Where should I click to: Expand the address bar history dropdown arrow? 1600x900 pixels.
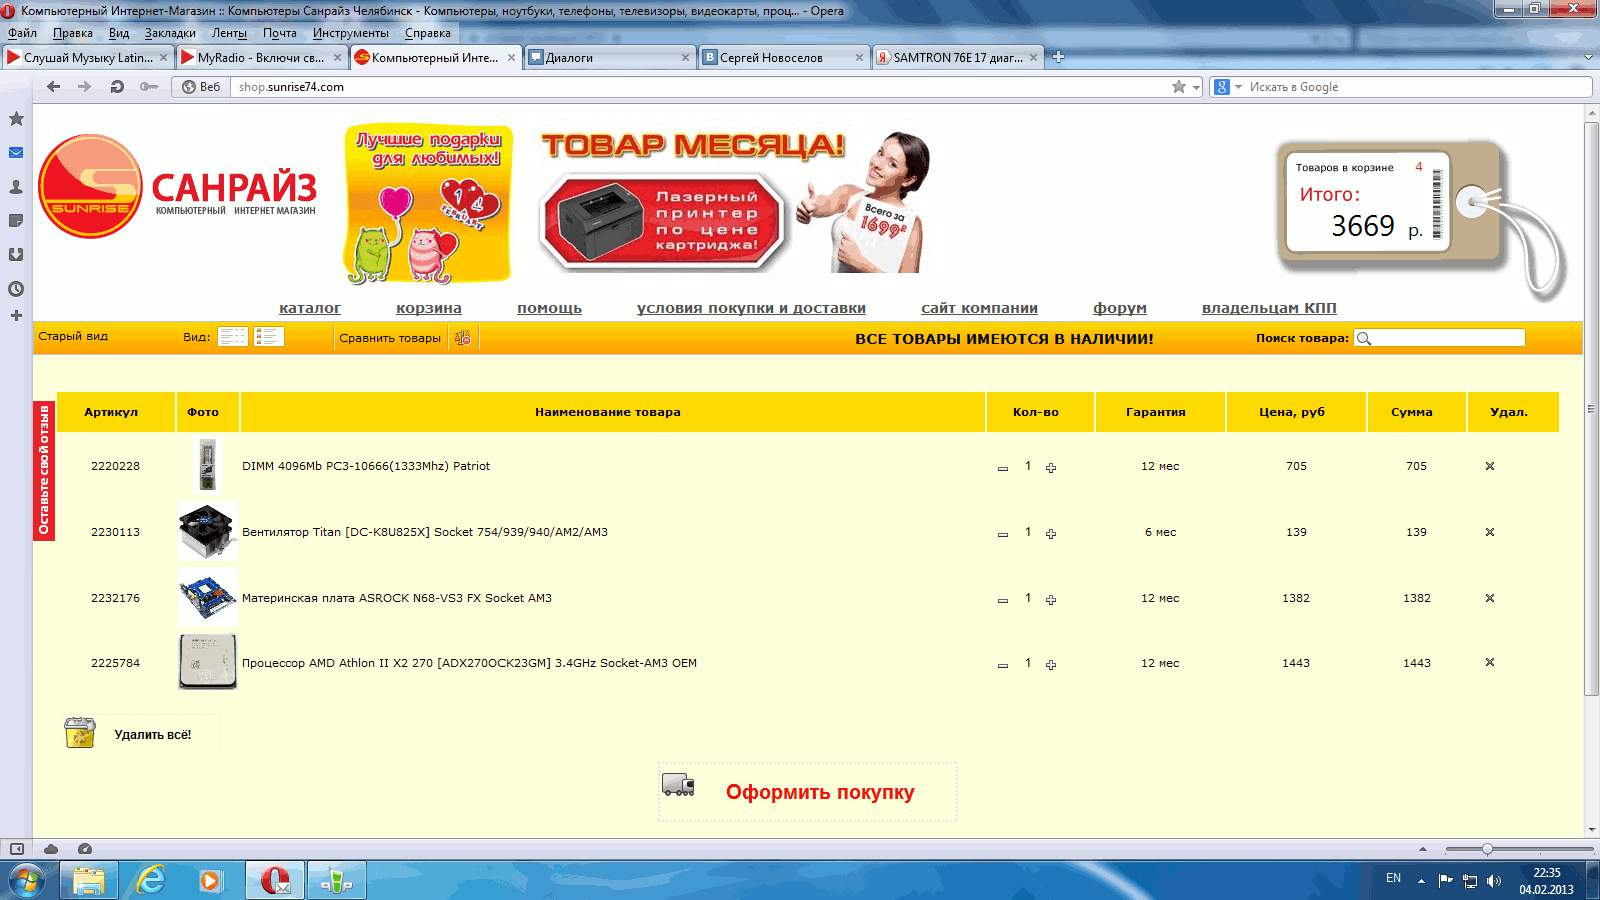(x=1196, y=87)
